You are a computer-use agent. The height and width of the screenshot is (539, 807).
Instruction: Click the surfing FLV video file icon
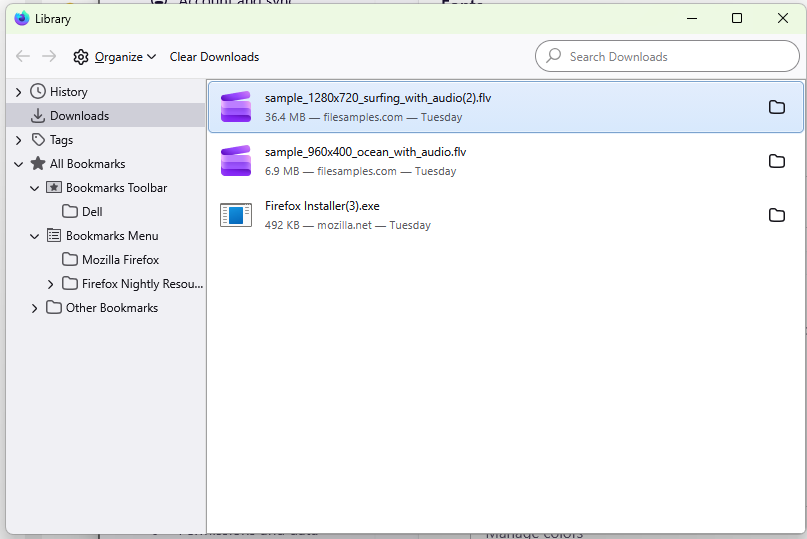(236, 107)
